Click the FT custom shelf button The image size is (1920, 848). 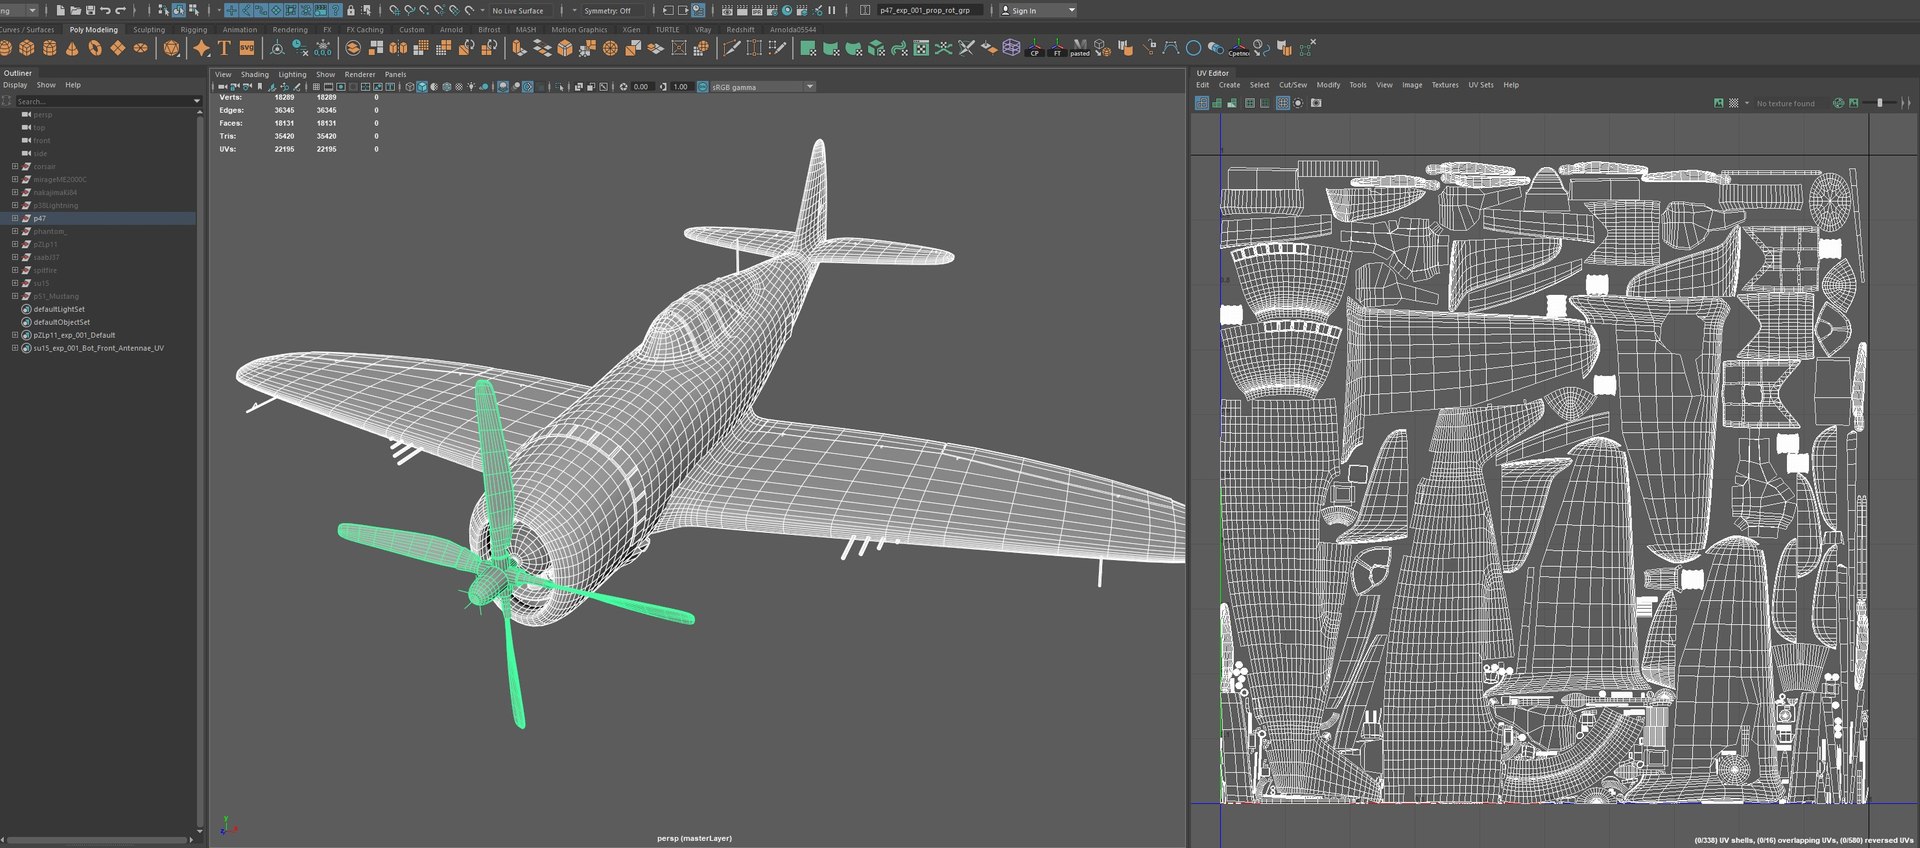1057,48
